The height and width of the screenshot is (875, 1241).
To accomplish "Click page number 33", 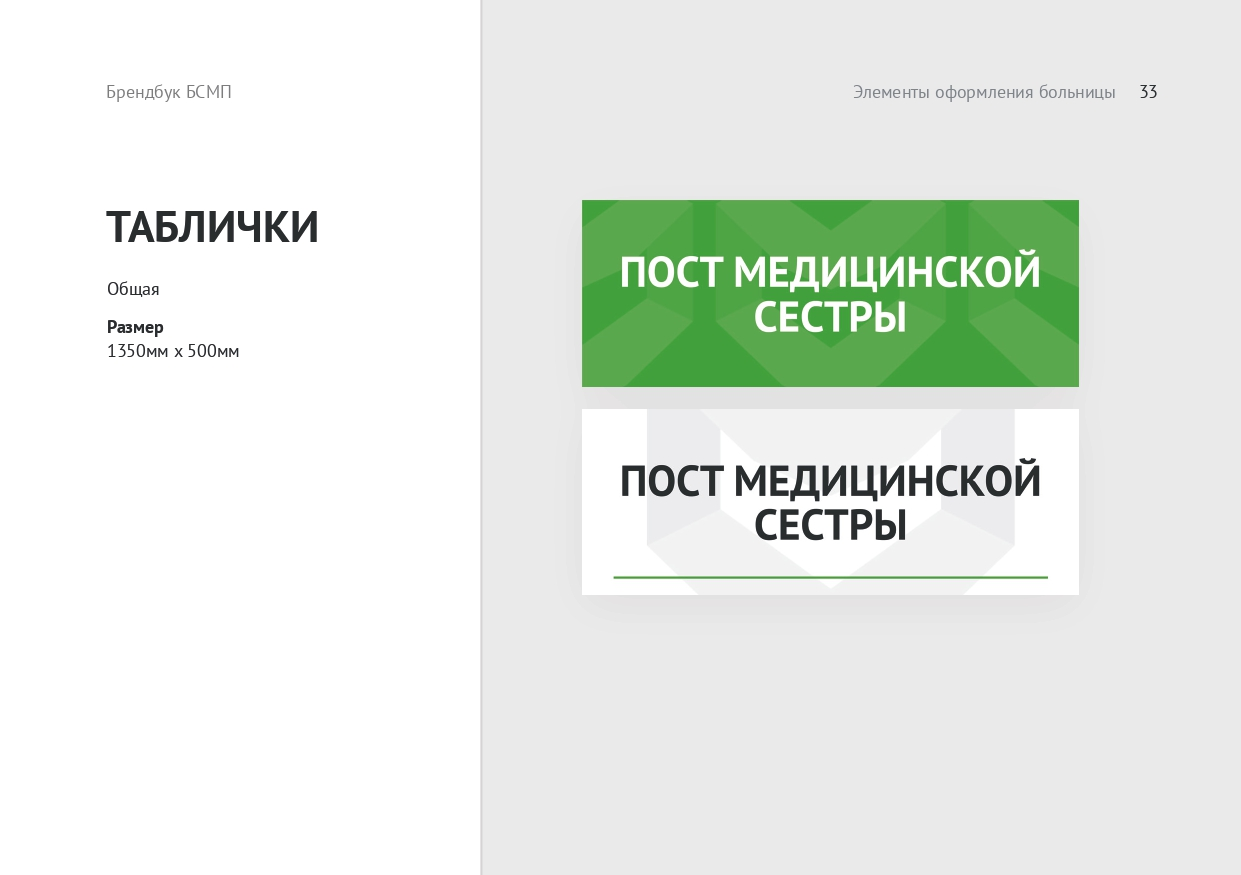I will coord(1148,92).
